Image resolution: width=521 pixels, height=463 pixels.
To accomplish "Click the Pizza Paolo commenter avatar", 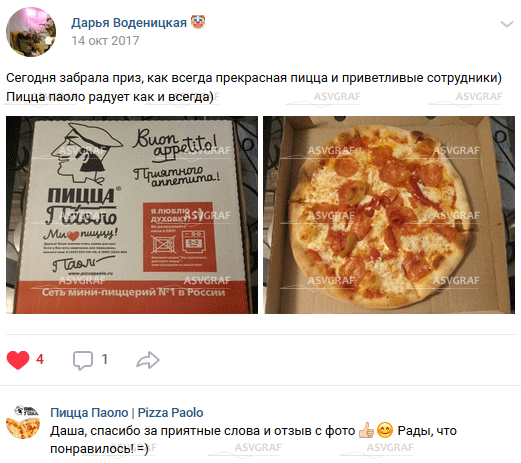I will (x=23, y=422).
